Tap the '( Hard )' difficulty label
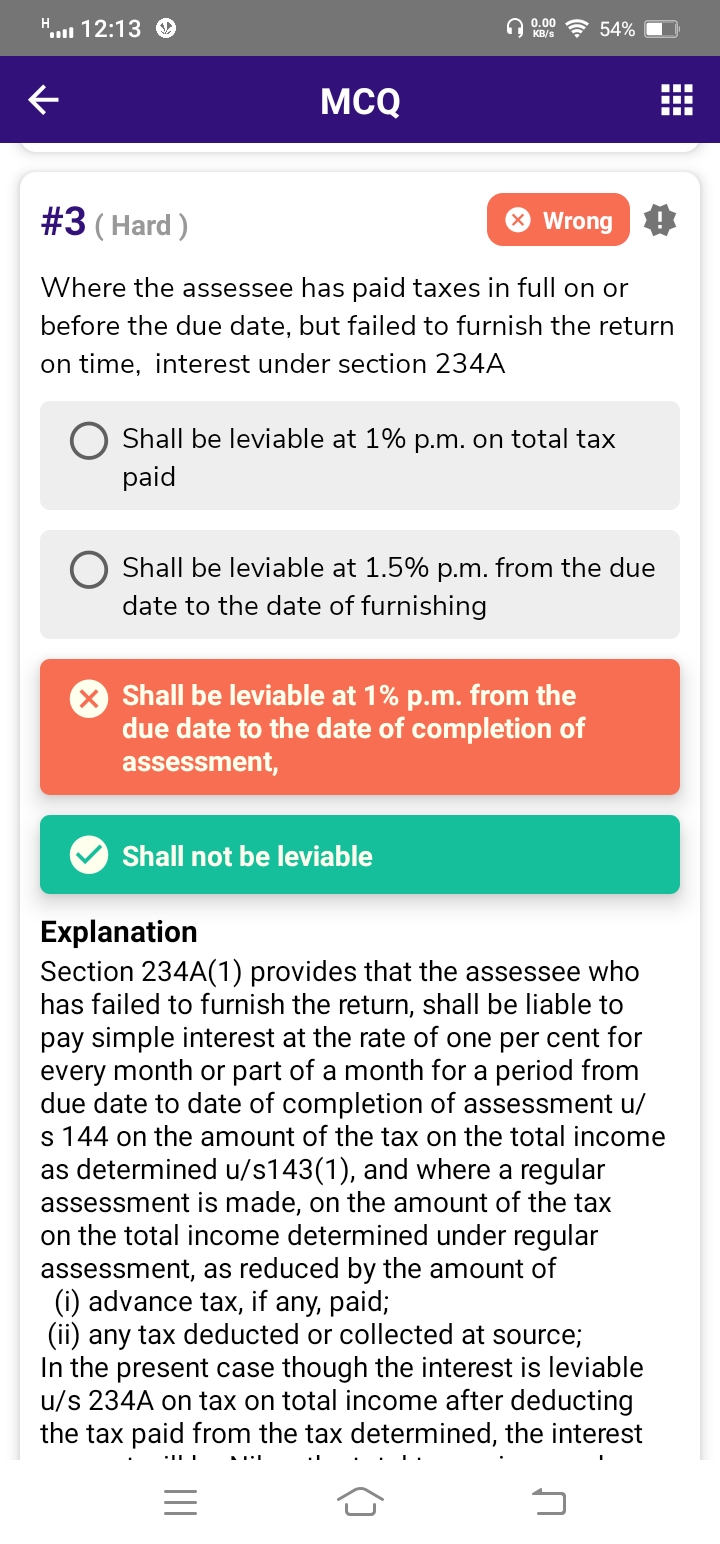720x1544 pixels. click(141, 225)
